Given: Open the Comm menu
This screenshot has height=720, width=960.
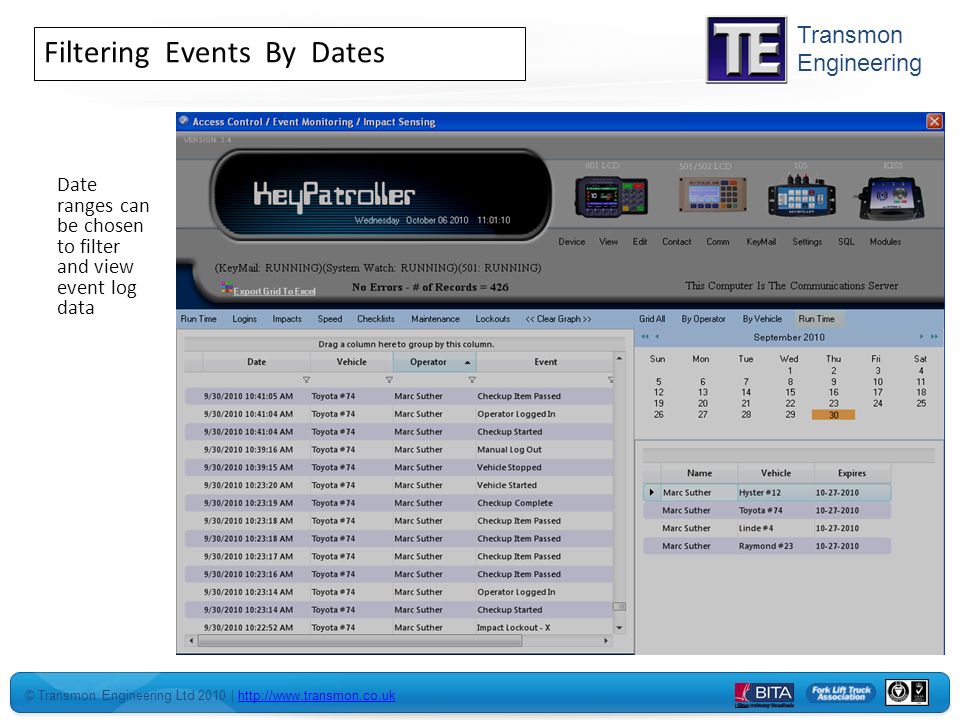Looking at the screenshot, I should [718, 242].
